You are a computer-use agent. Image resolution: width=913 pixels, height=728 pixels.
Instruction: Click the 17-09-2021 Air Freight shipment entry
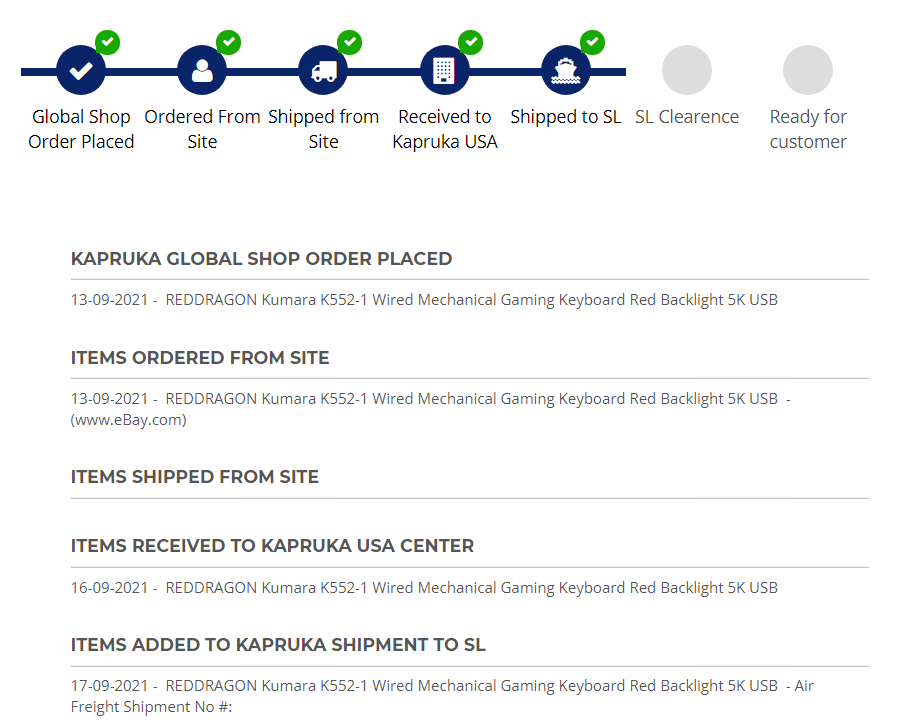tap(442, 696)
